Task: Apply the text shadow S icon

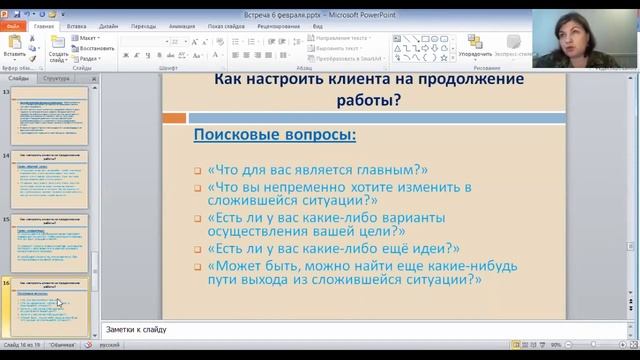Action: 159,55
